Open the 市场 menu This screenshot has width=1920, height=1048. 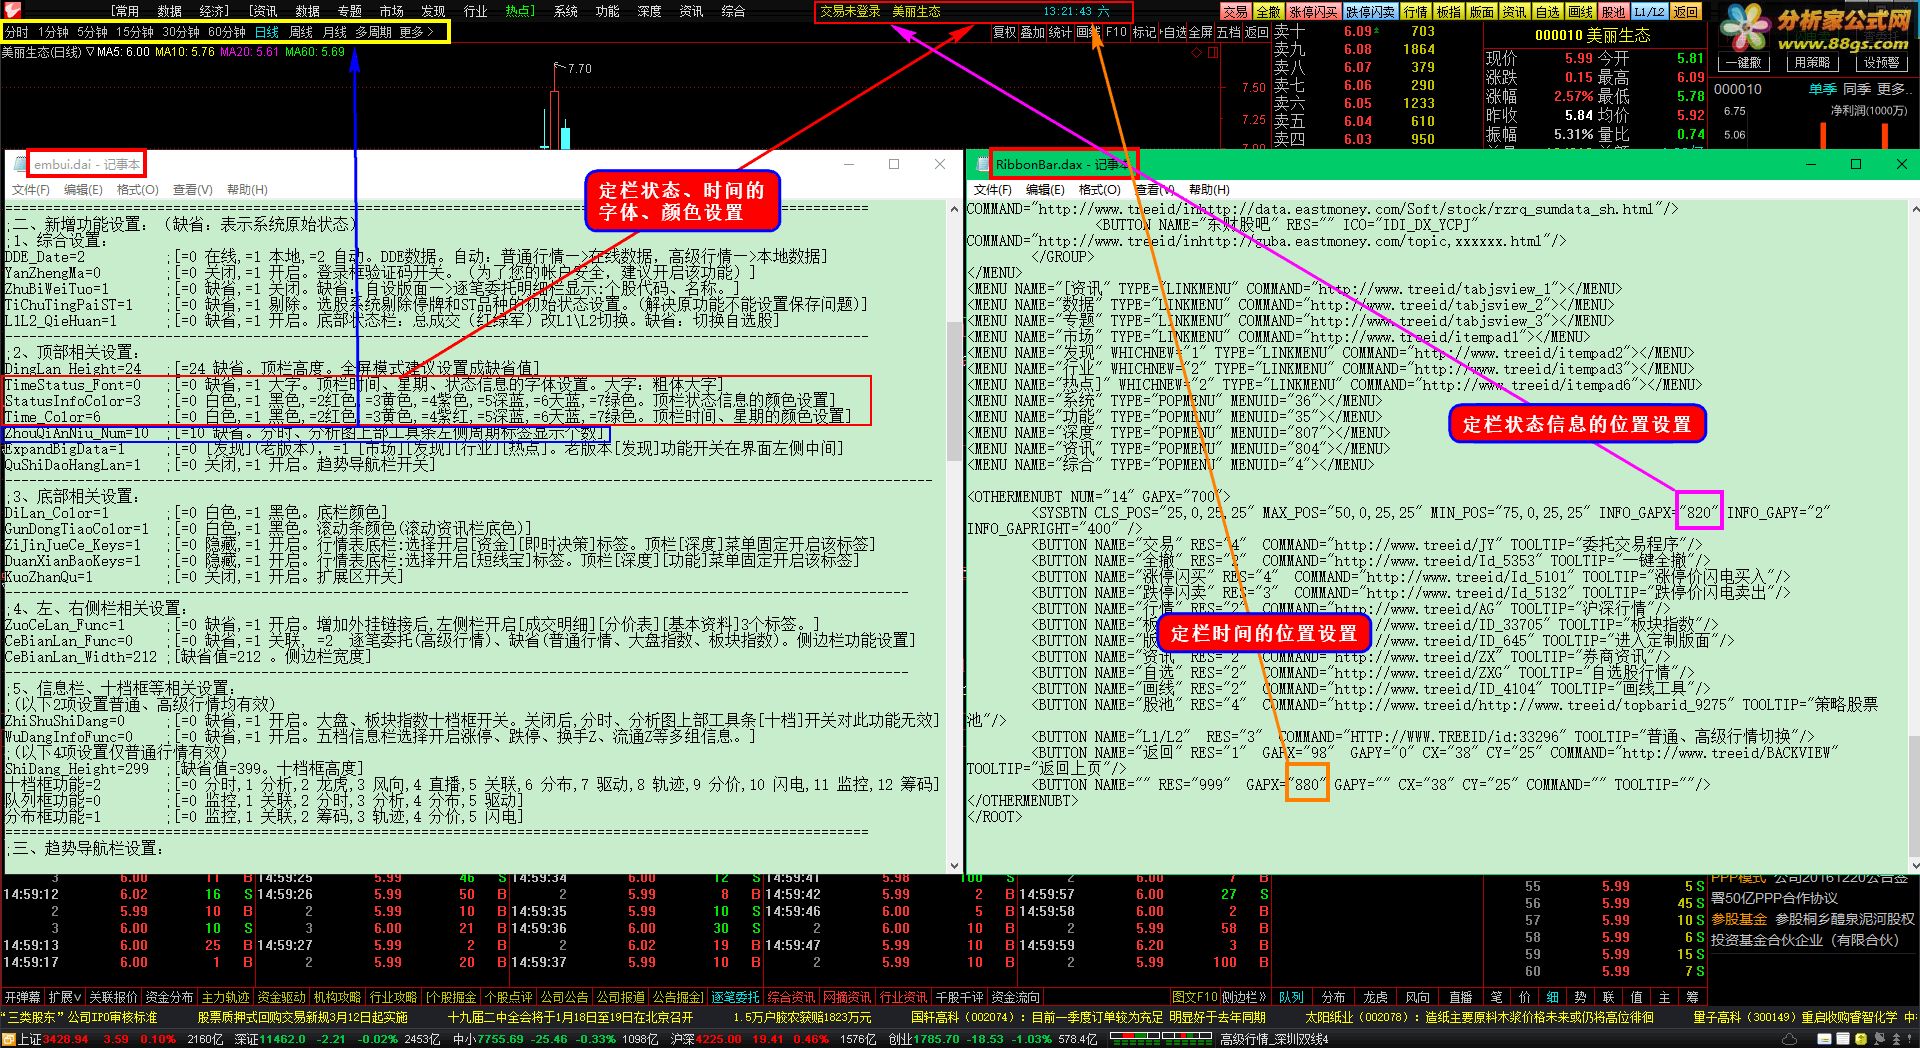[x=391, y=11]
